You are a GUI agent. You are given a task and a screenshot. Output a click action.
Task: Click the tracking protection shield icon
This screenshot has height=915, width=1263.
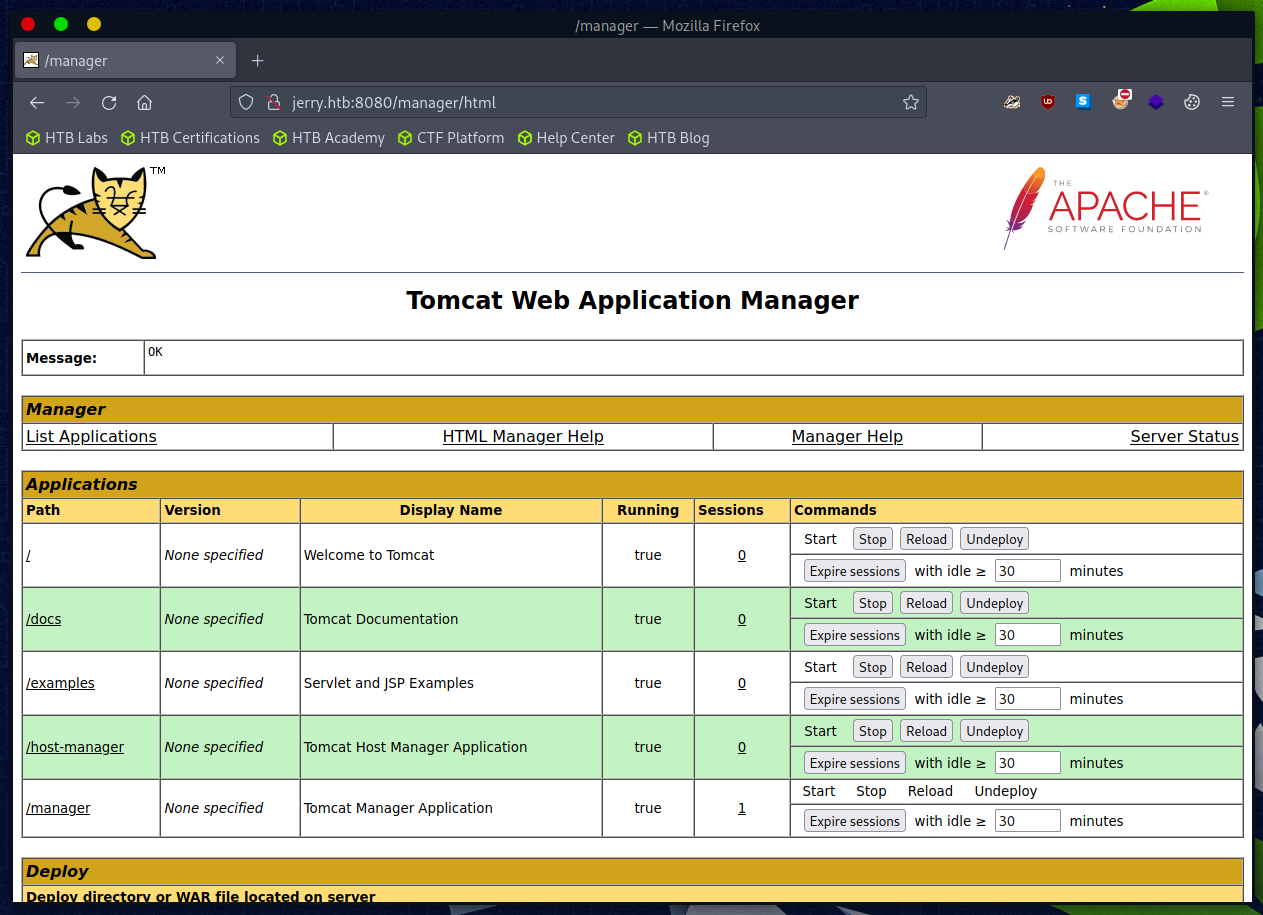click(248, 102)
